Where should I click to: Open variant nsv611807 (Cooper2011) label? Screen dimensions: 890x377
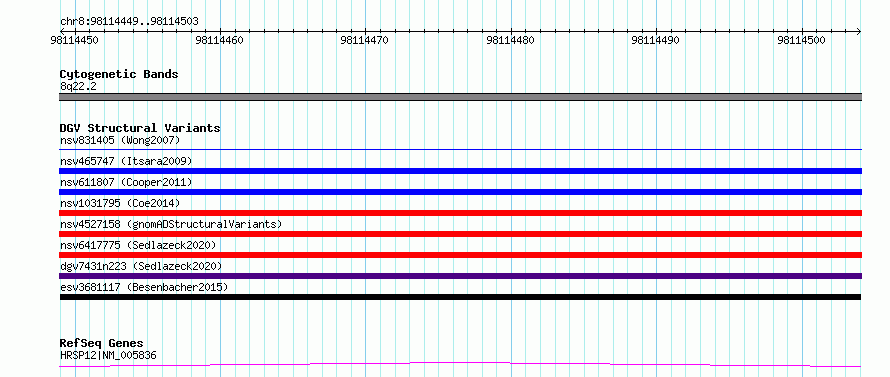(126, 182)
